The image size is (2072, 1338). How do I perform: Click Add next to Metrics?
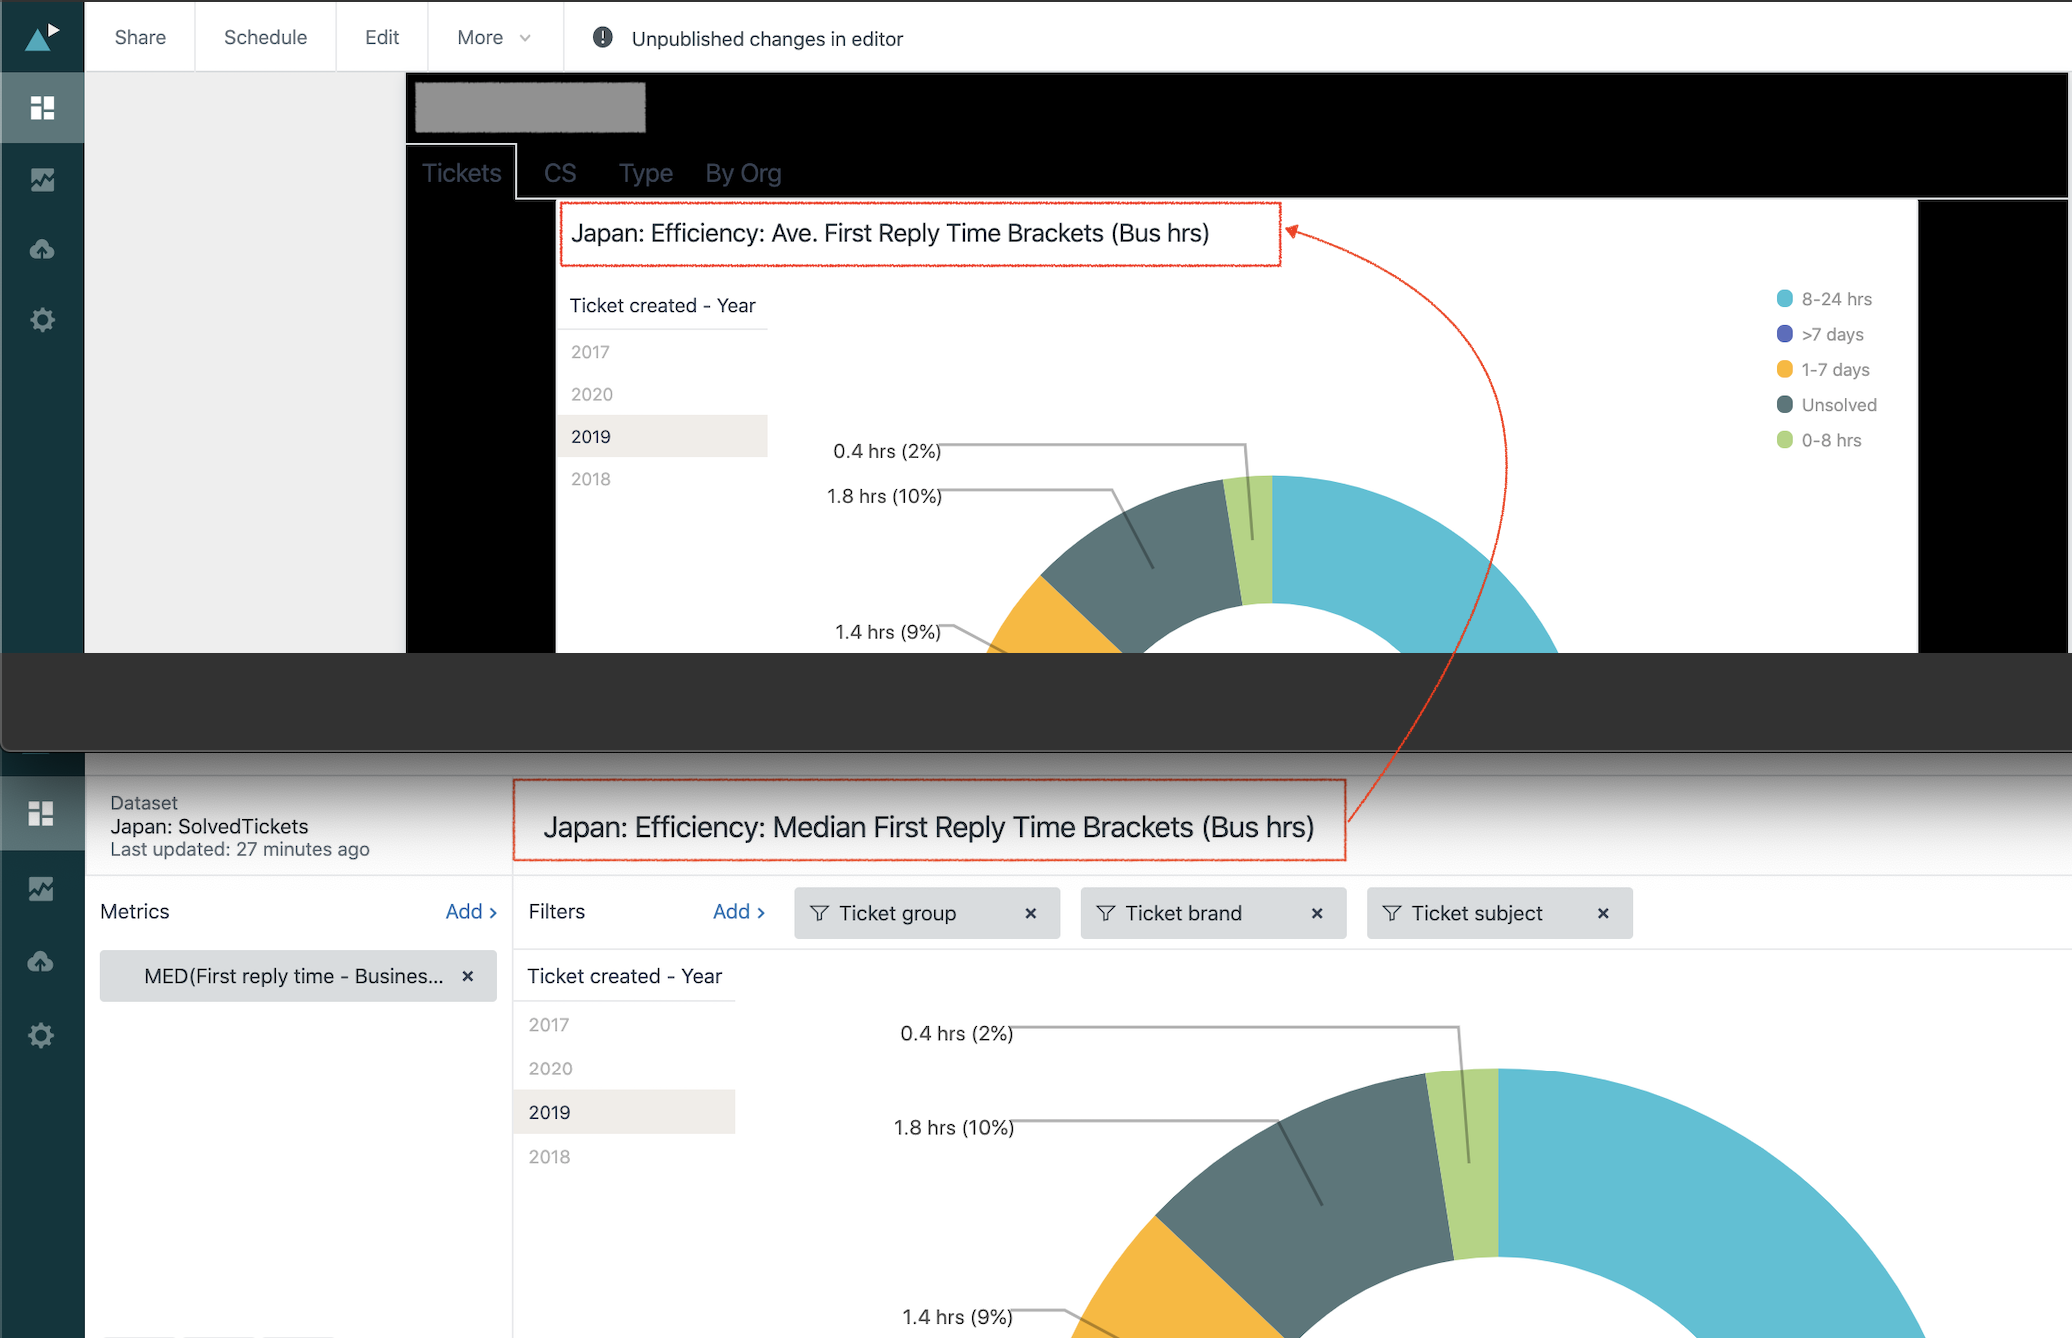point(470,911)
